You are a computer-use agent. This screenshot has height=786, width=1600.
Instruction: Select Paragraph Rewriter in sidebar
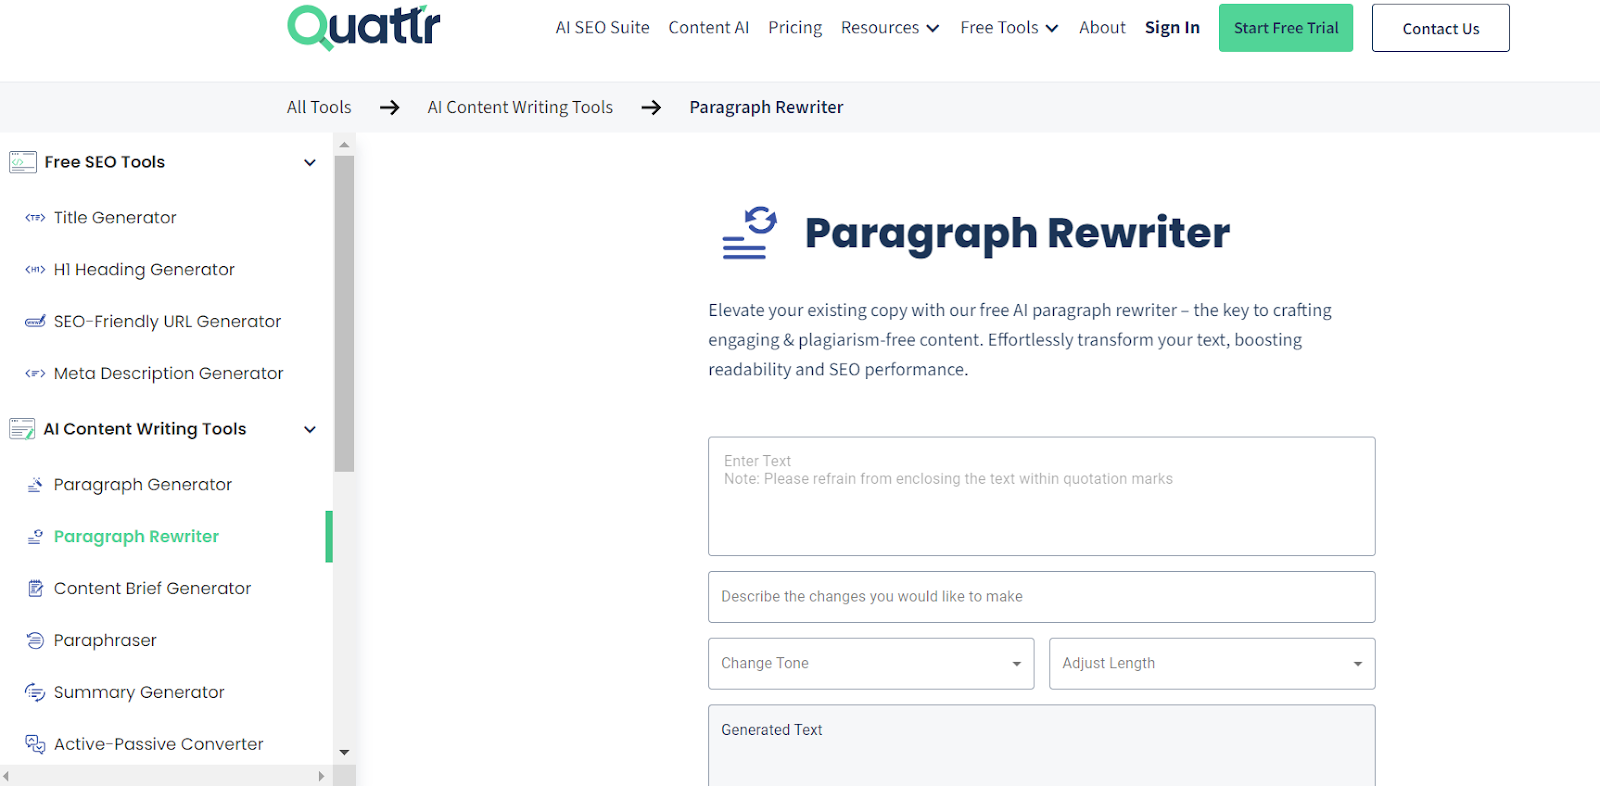(x=136, y=537)
